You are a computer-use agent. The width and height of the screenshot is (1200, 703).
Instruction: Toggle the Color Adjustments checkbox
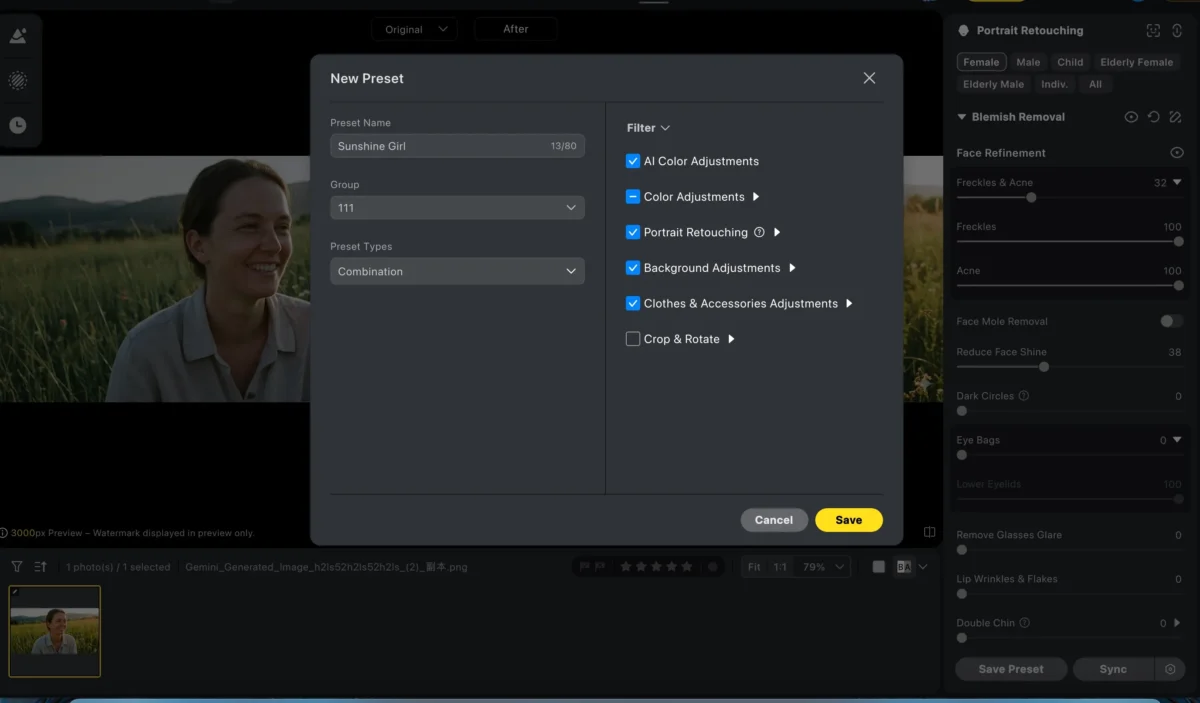pyautogui.click(x=633, y=197)
